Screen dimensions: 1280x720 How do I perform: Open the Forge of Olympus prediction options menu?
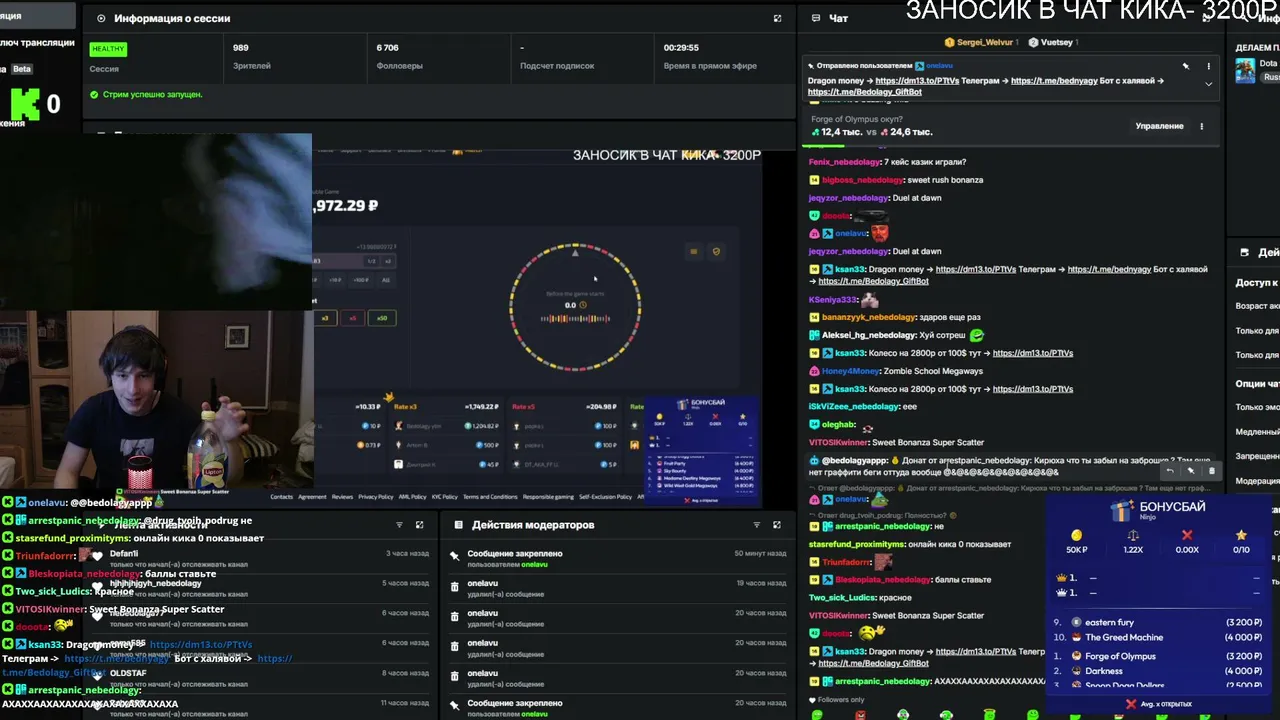[x=1201, y=126]
